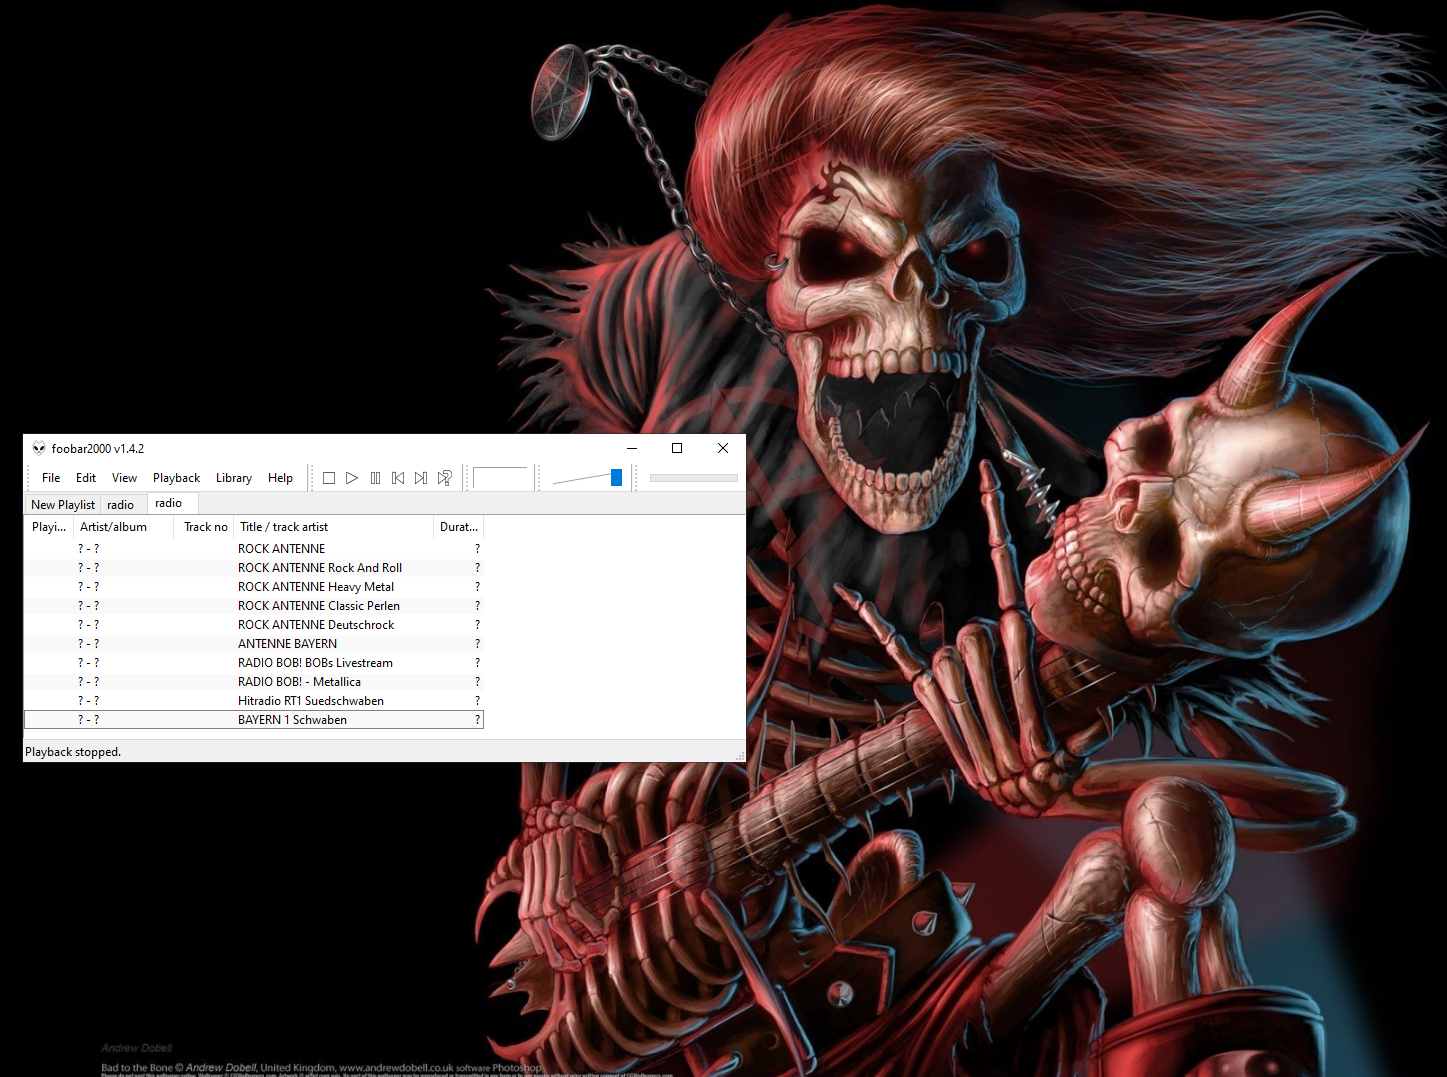
Task: Click the foobar2000 alien icon in the title bar
Action: tap(39, 448)
